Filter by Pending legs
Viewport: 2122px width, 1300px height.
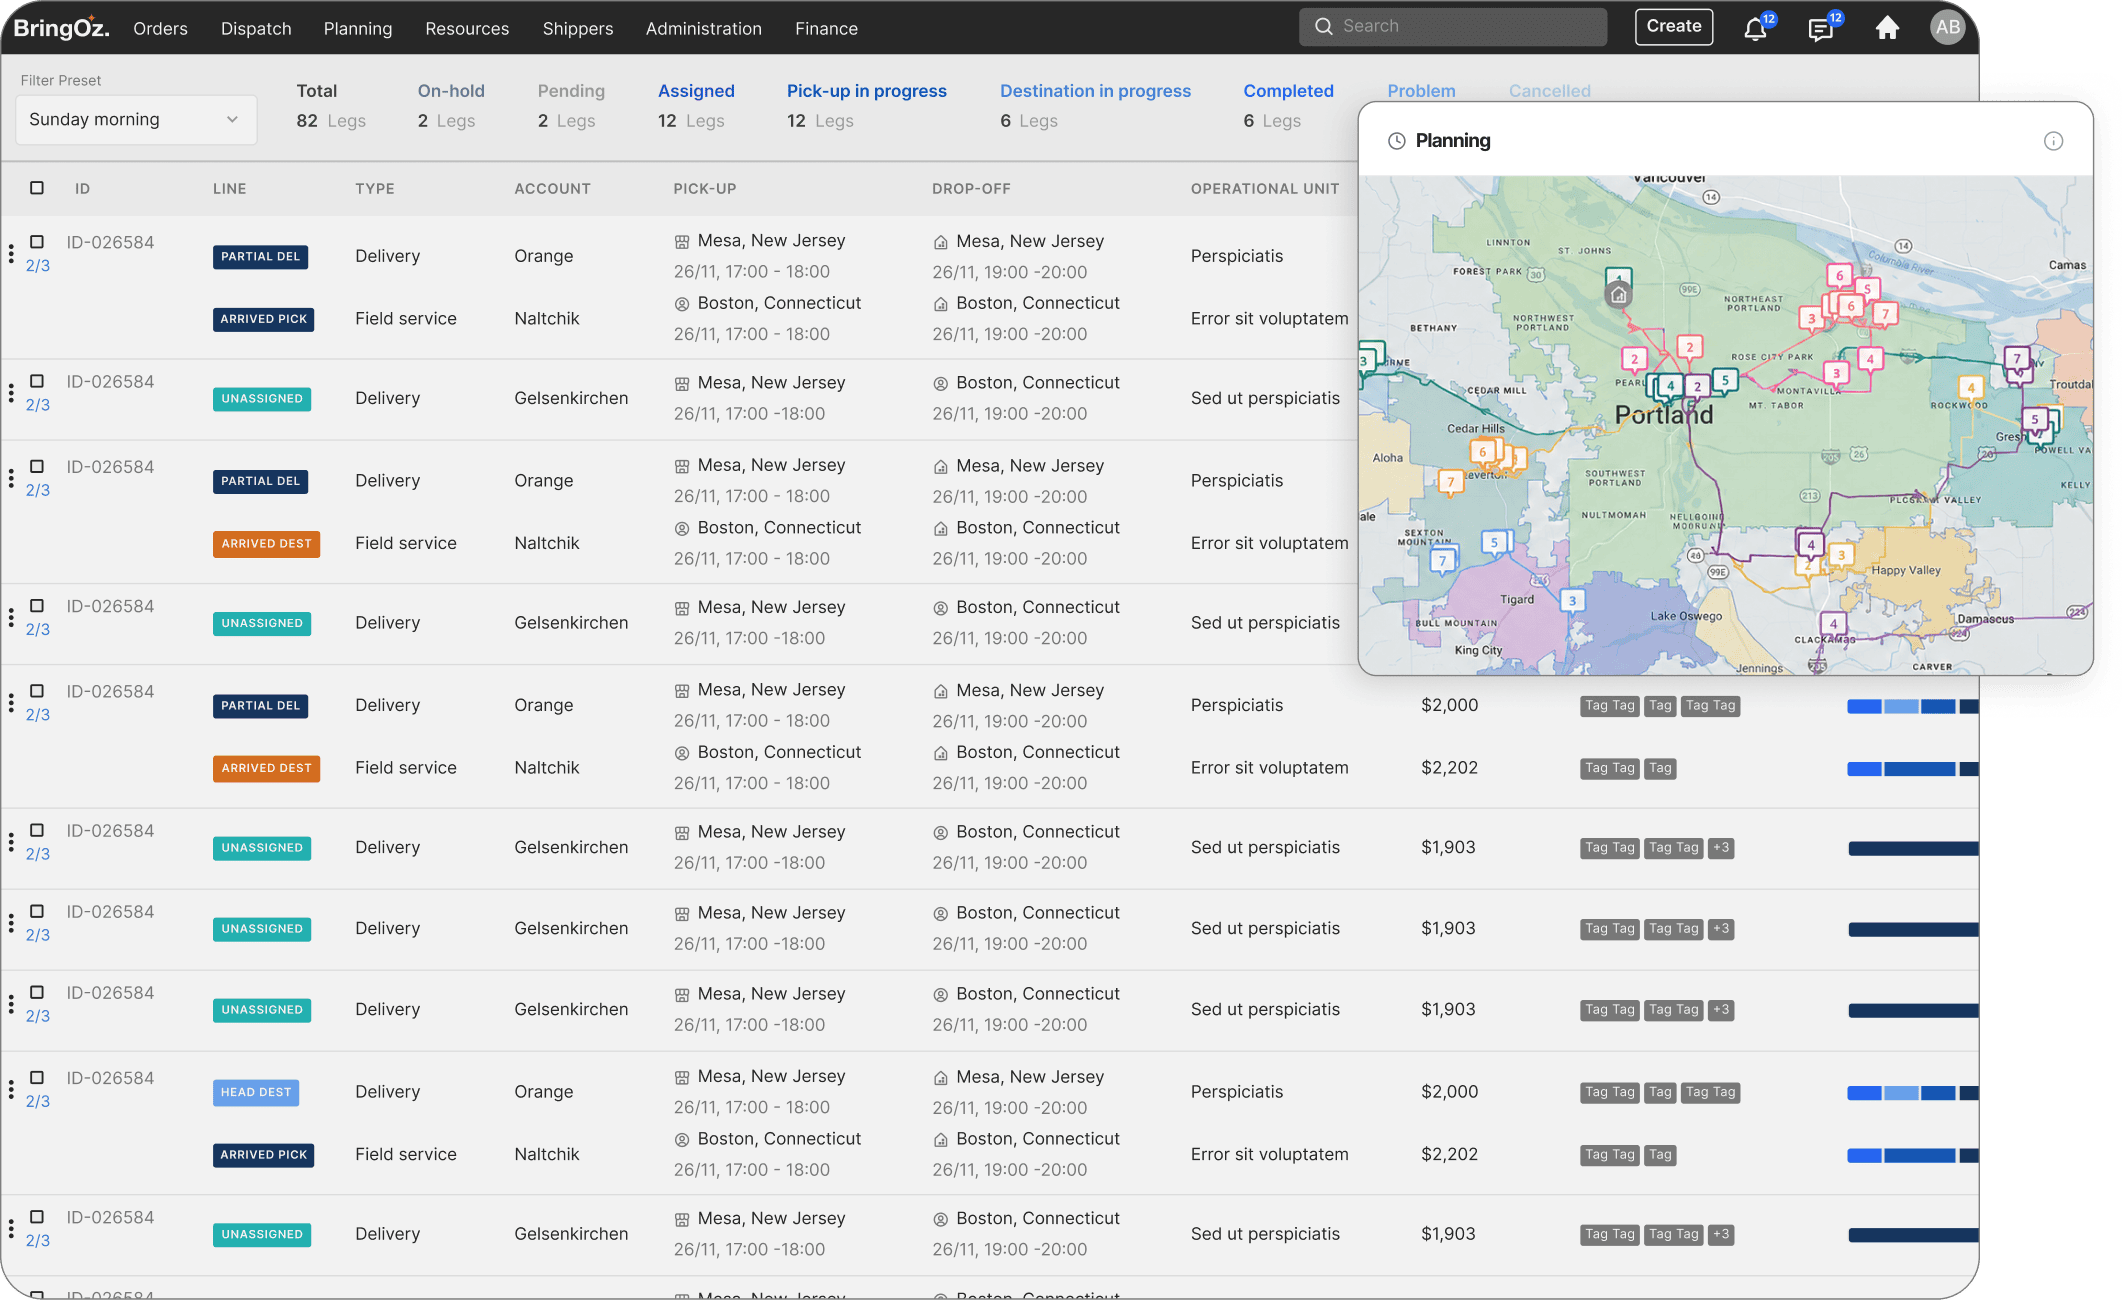[x=571, y=105]
